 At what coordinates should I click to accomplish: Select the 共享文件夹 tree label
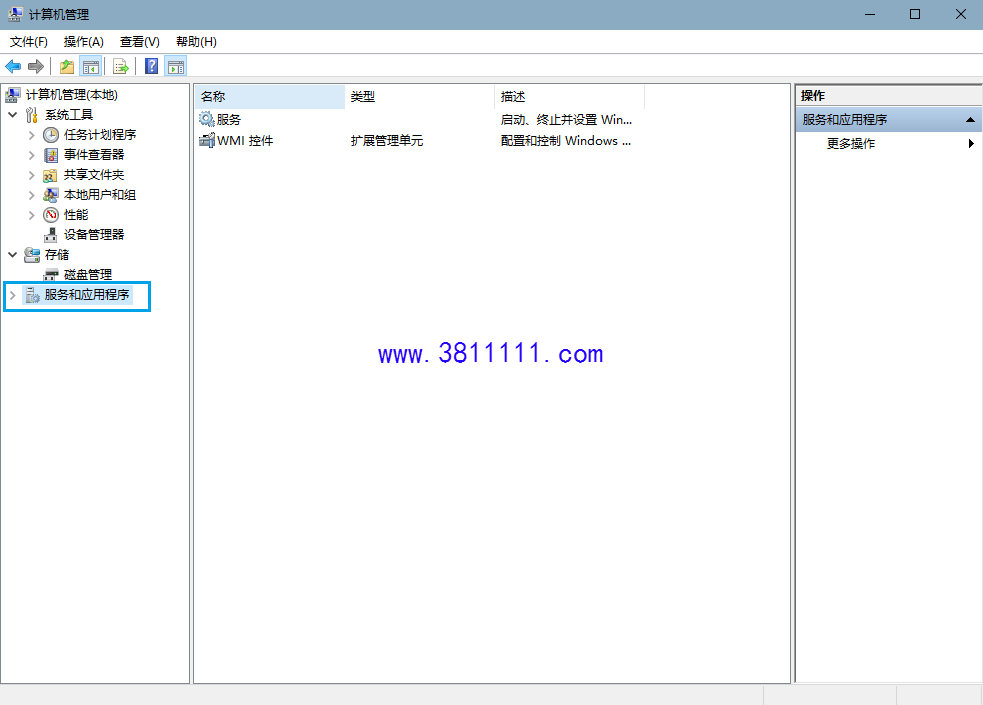(x=94, y=175)
